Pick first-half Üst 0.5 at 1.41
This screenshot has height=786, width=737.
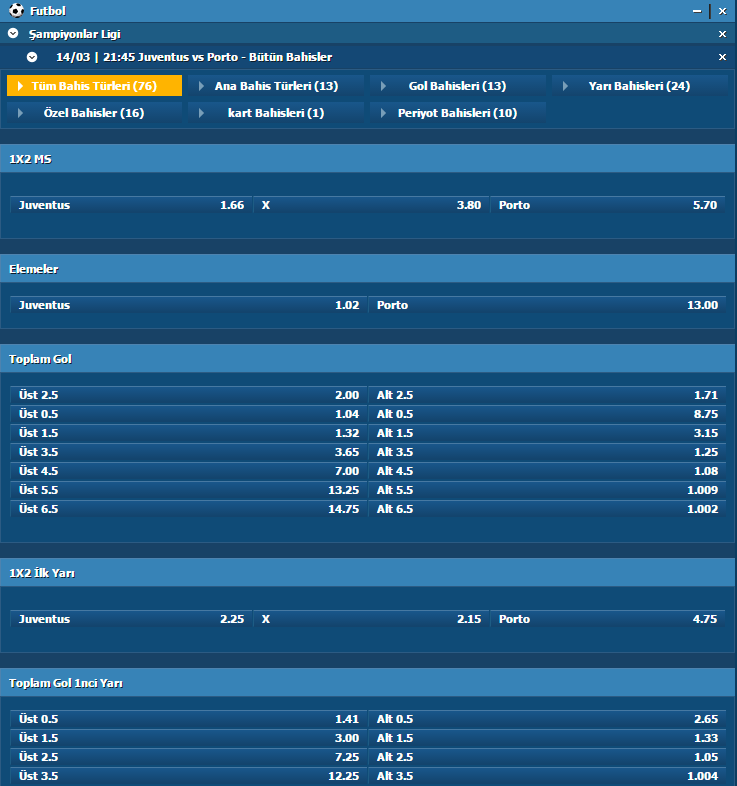[x=189, y=719]
